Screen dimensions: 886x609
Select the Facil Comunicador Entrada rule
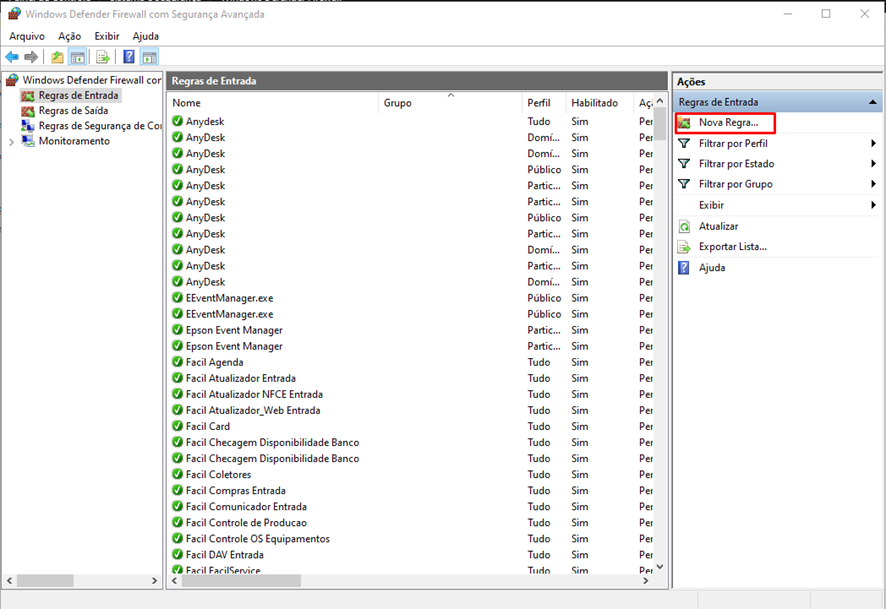411,506
